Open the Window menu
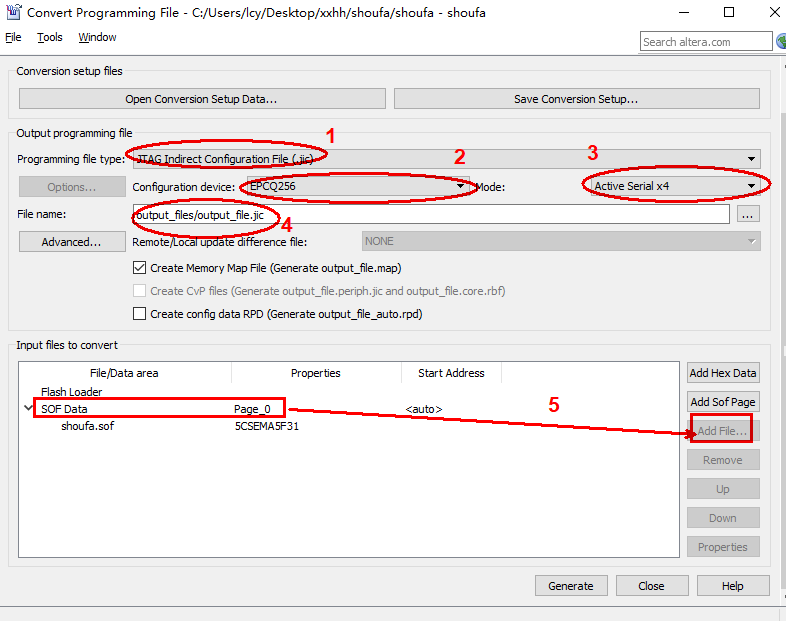The width and height of the screenshot is (786, 621). (97, 37)
